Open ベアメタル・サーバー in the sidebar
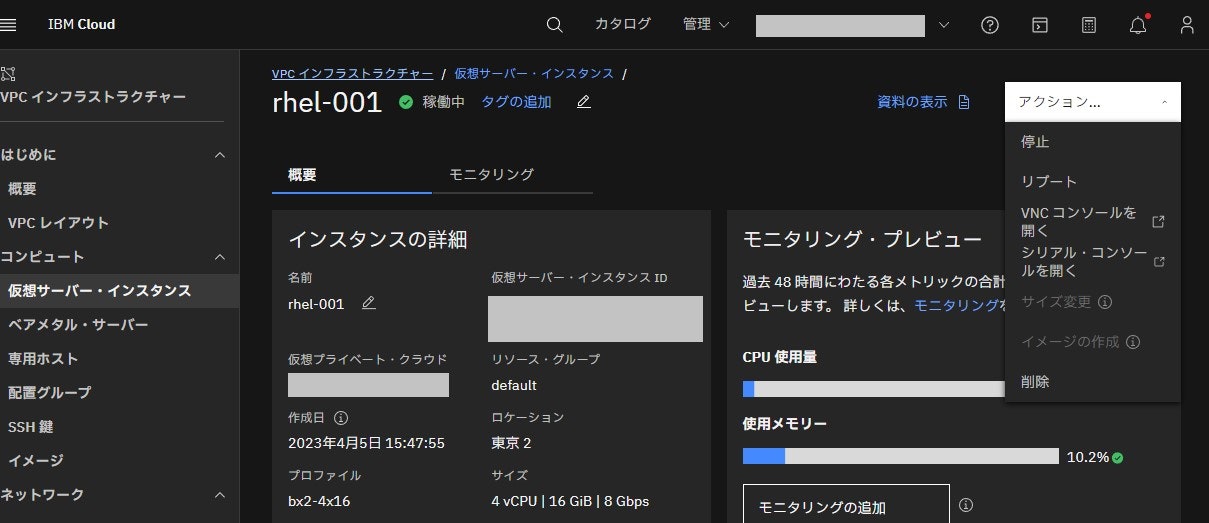 (x=120, y=325)
